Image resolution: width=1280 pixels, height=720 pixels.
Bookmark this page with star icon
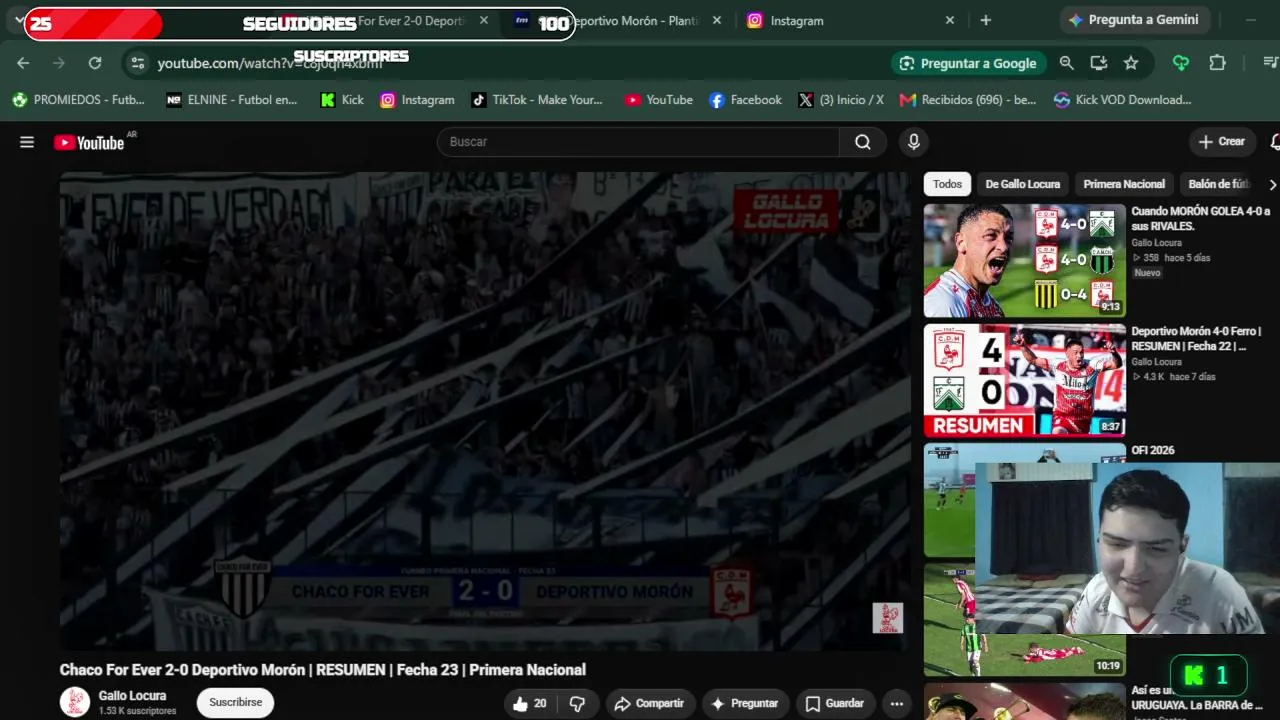(1131, 63)
